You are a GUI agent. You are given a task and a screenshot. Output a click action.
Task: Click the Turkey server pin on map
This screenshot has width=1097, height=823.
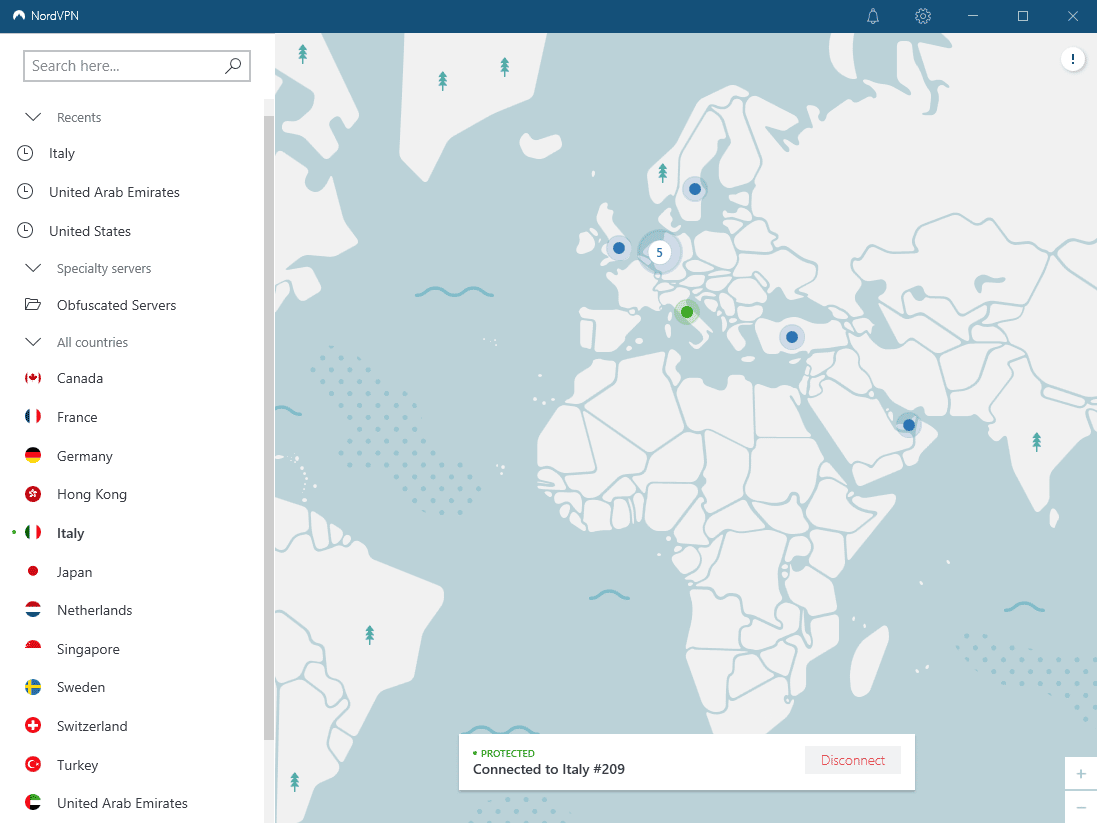[791, 337]
